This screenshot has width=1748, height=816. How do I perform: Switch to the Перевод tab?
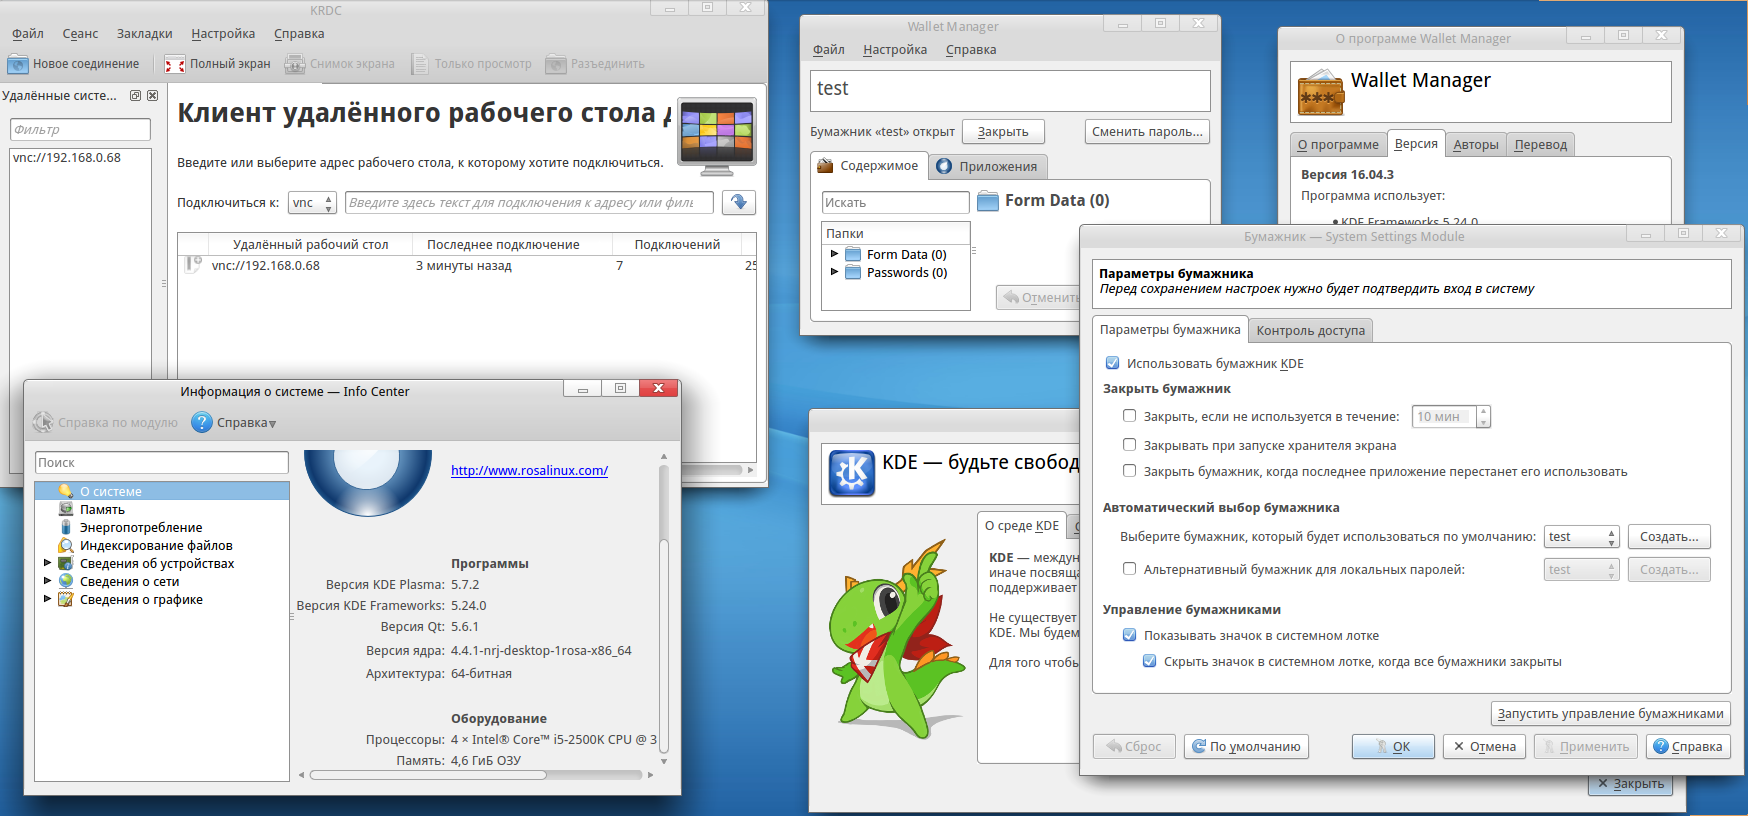coord(1540,145)
